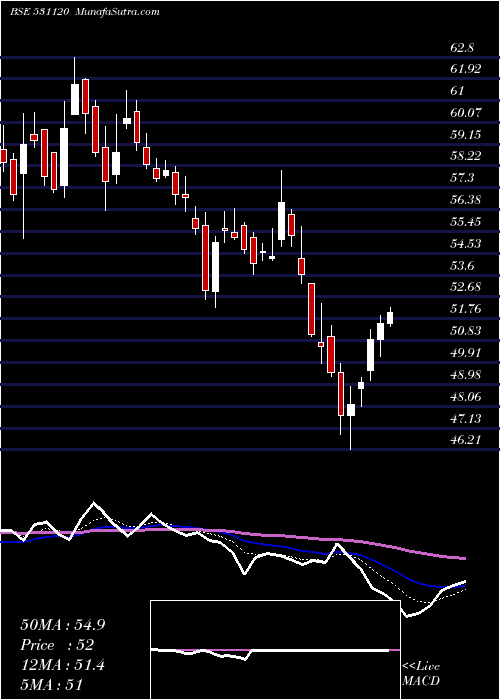Click the 46.21 price axis label
Screen dimensions: 500x700
[466, 440]
